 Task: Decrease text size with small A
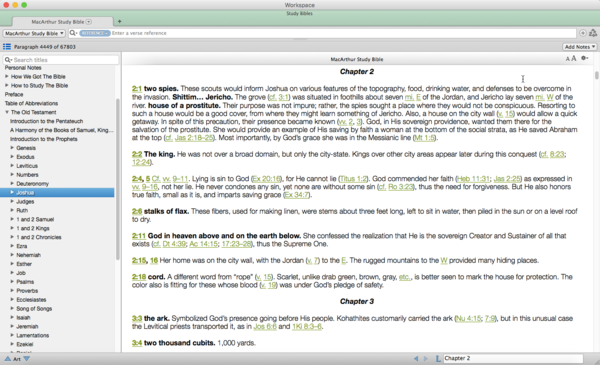567,59
